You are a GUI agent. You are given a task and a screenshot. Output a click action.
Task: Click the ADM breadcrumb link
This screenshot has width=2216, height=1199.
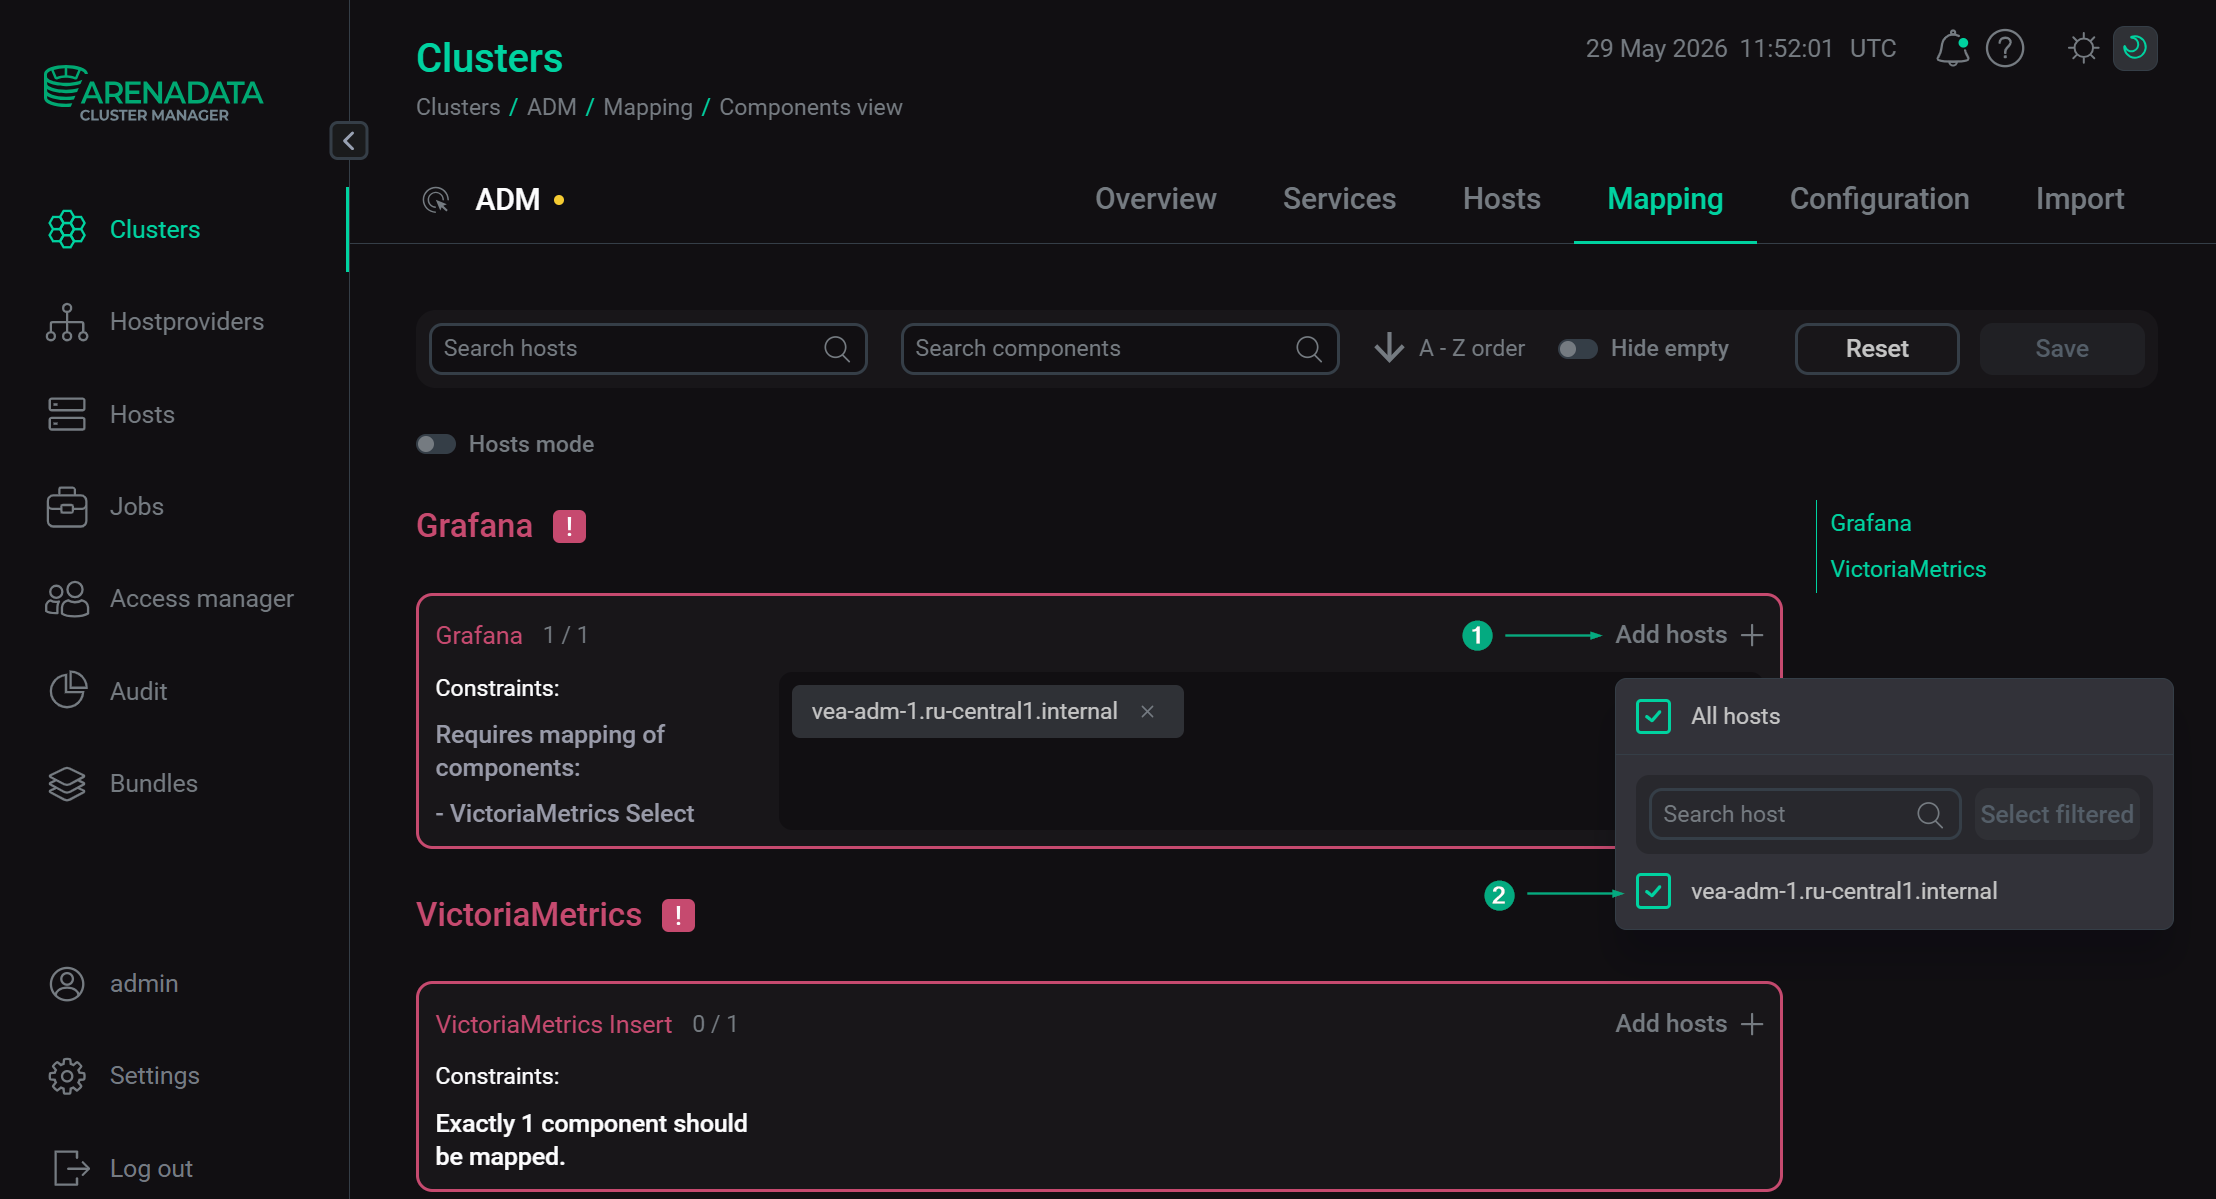(x=552, y=107)
